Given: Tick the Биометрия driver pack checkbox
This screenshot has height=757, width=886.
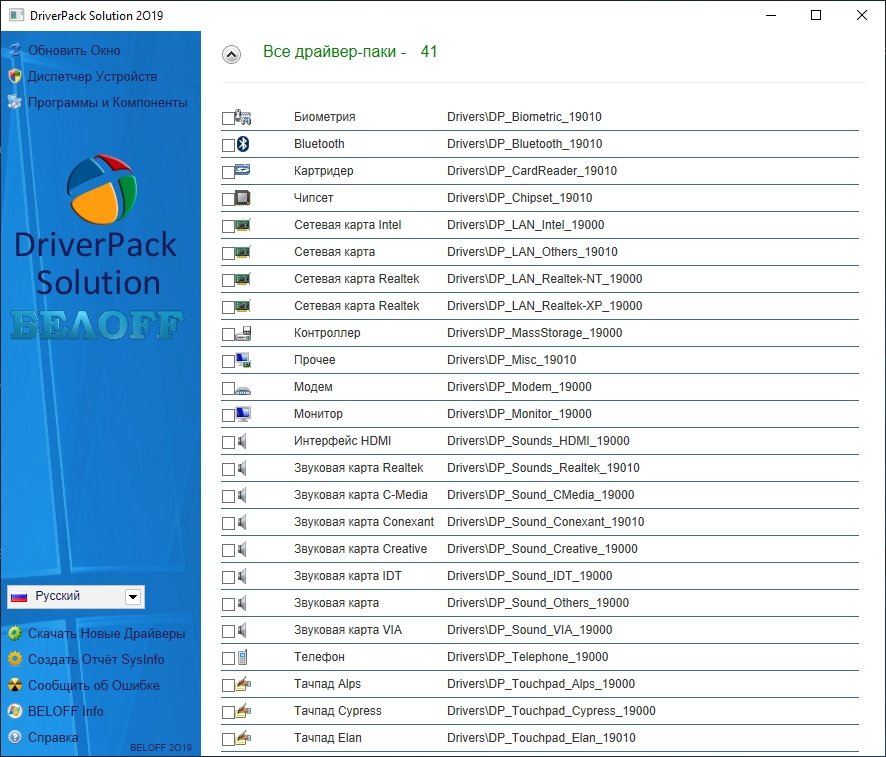Looking at the screenshot, I should pyautogui.click(x=228, y=119).
